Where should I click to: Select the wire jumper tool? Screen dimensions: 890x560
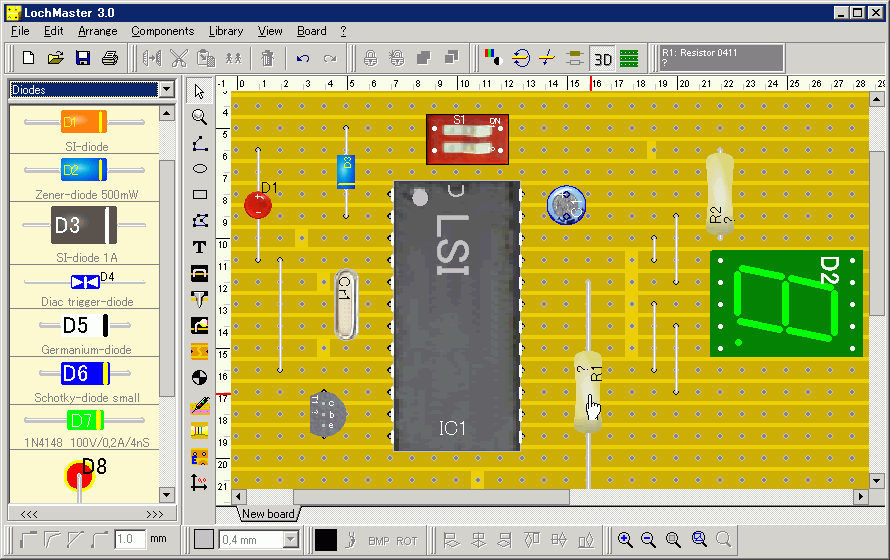199,273
